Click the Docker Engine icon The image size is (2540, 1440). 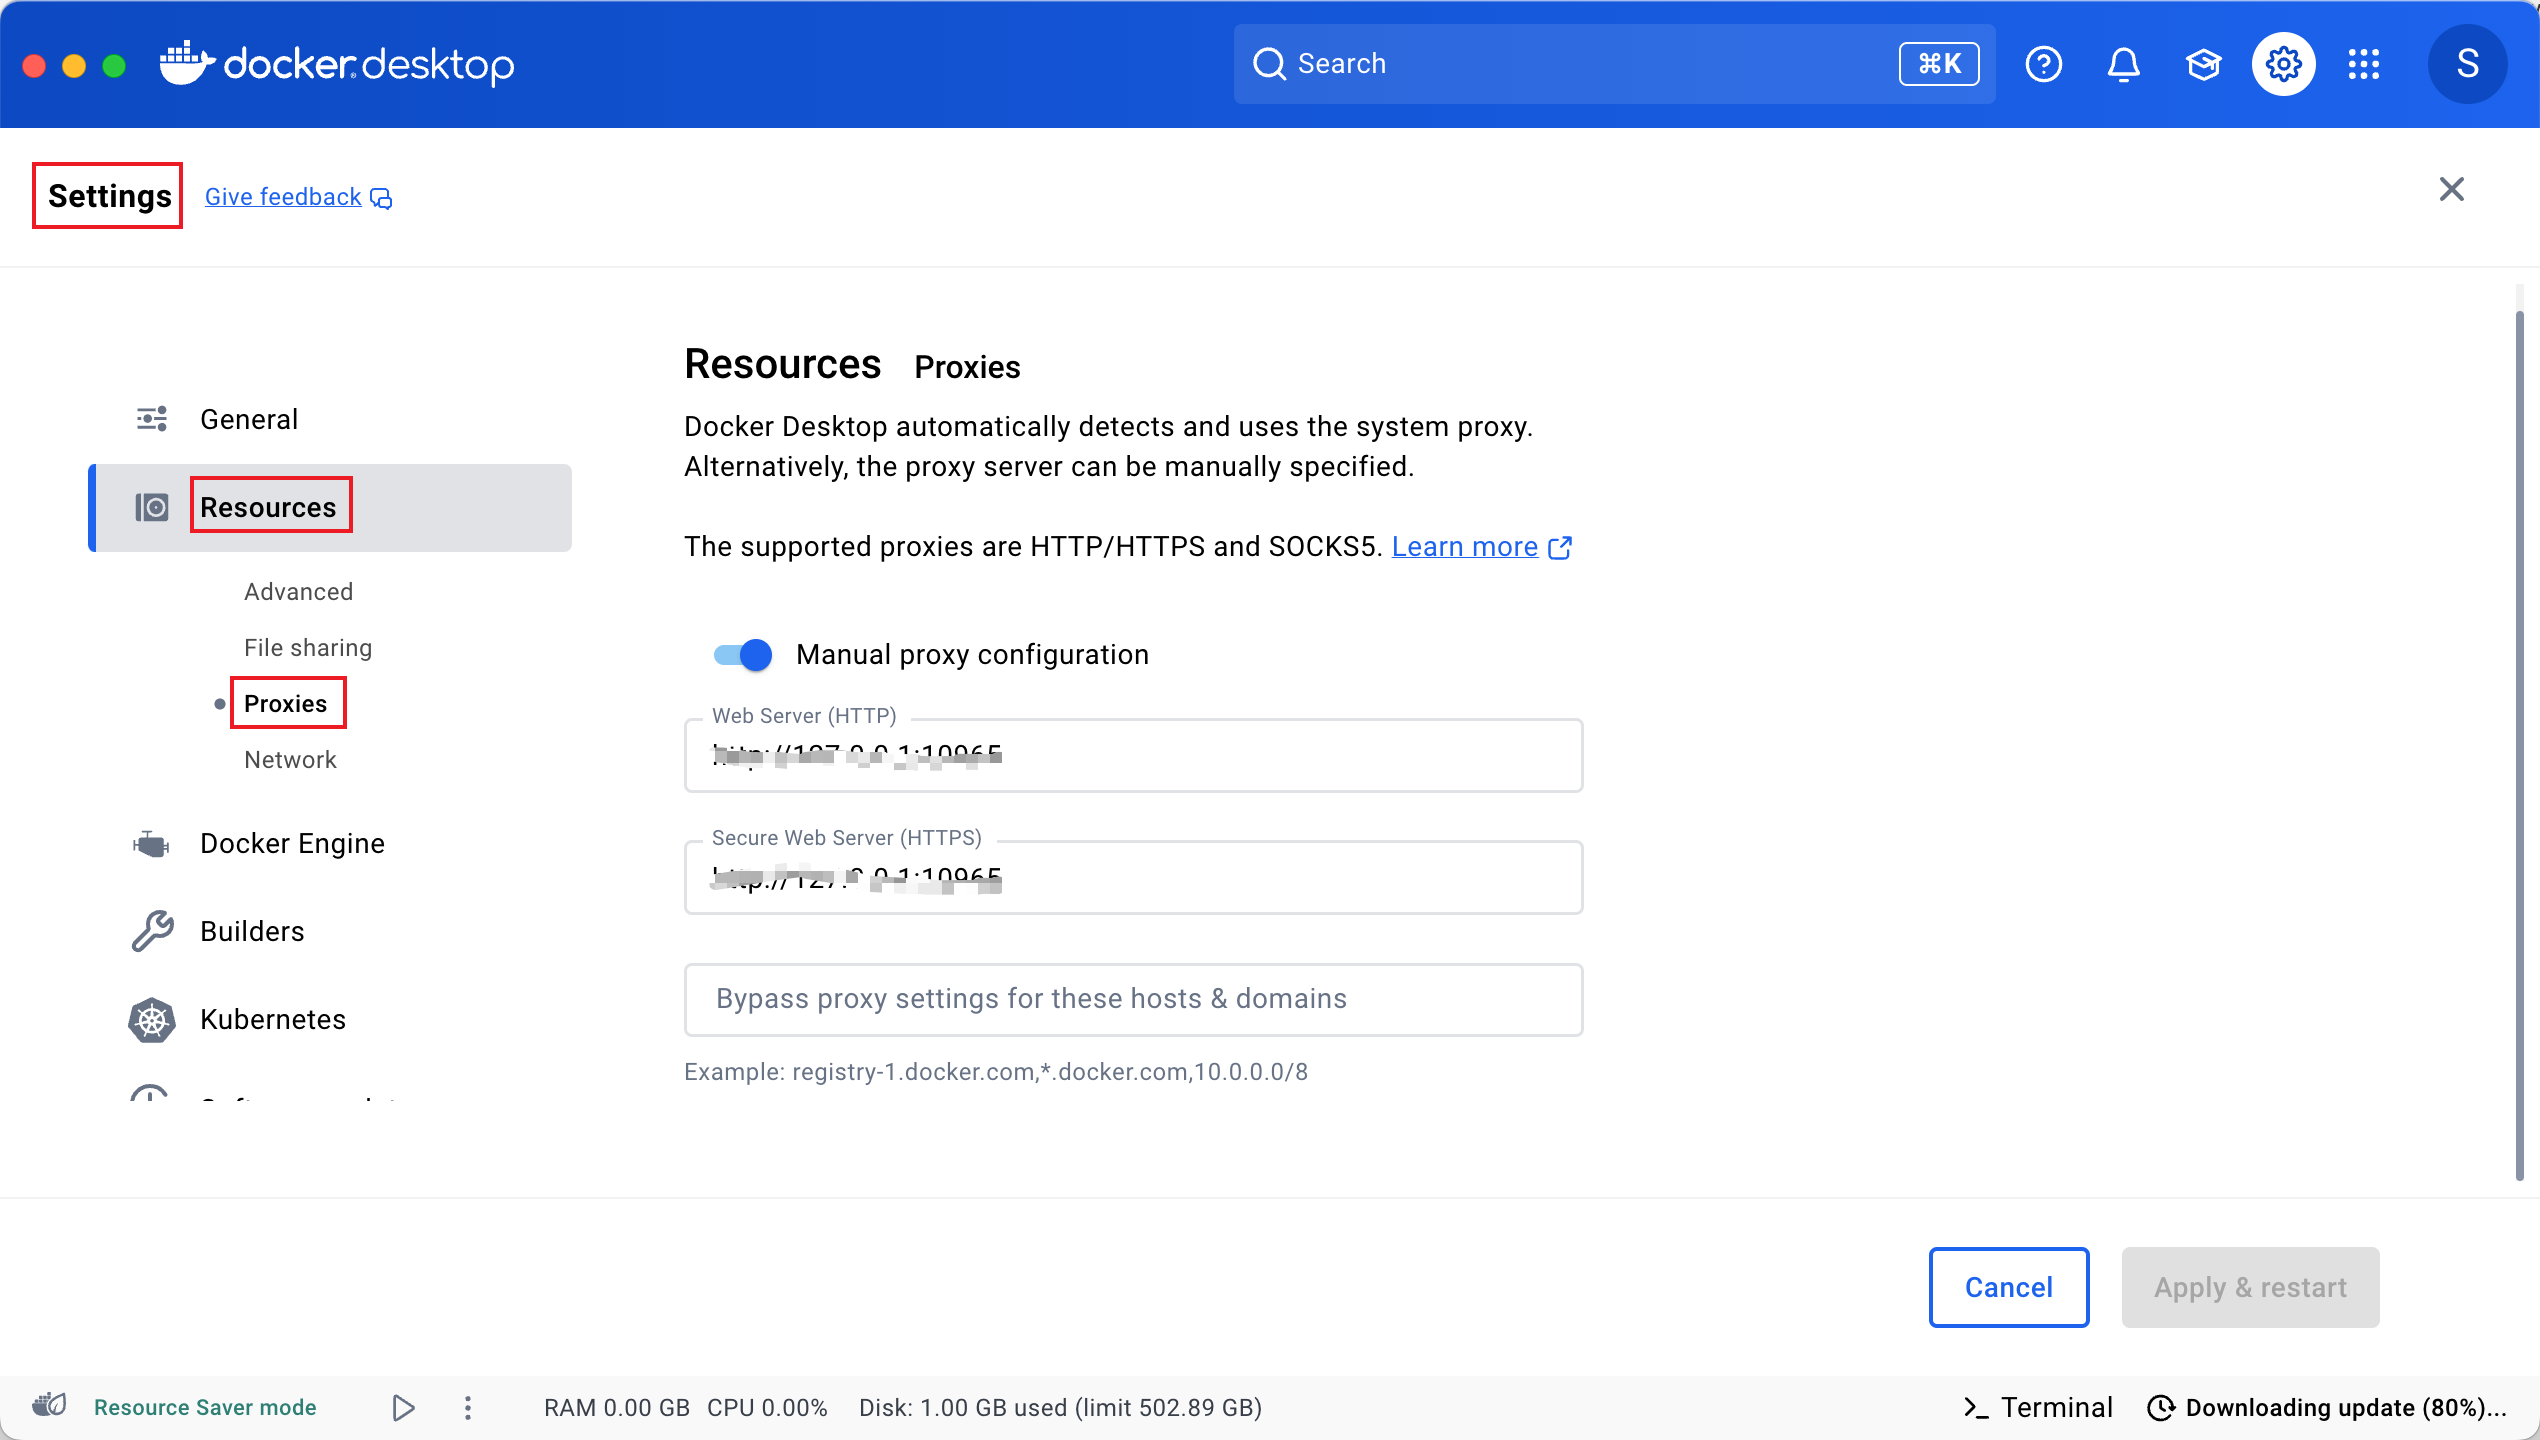(152, 844)
